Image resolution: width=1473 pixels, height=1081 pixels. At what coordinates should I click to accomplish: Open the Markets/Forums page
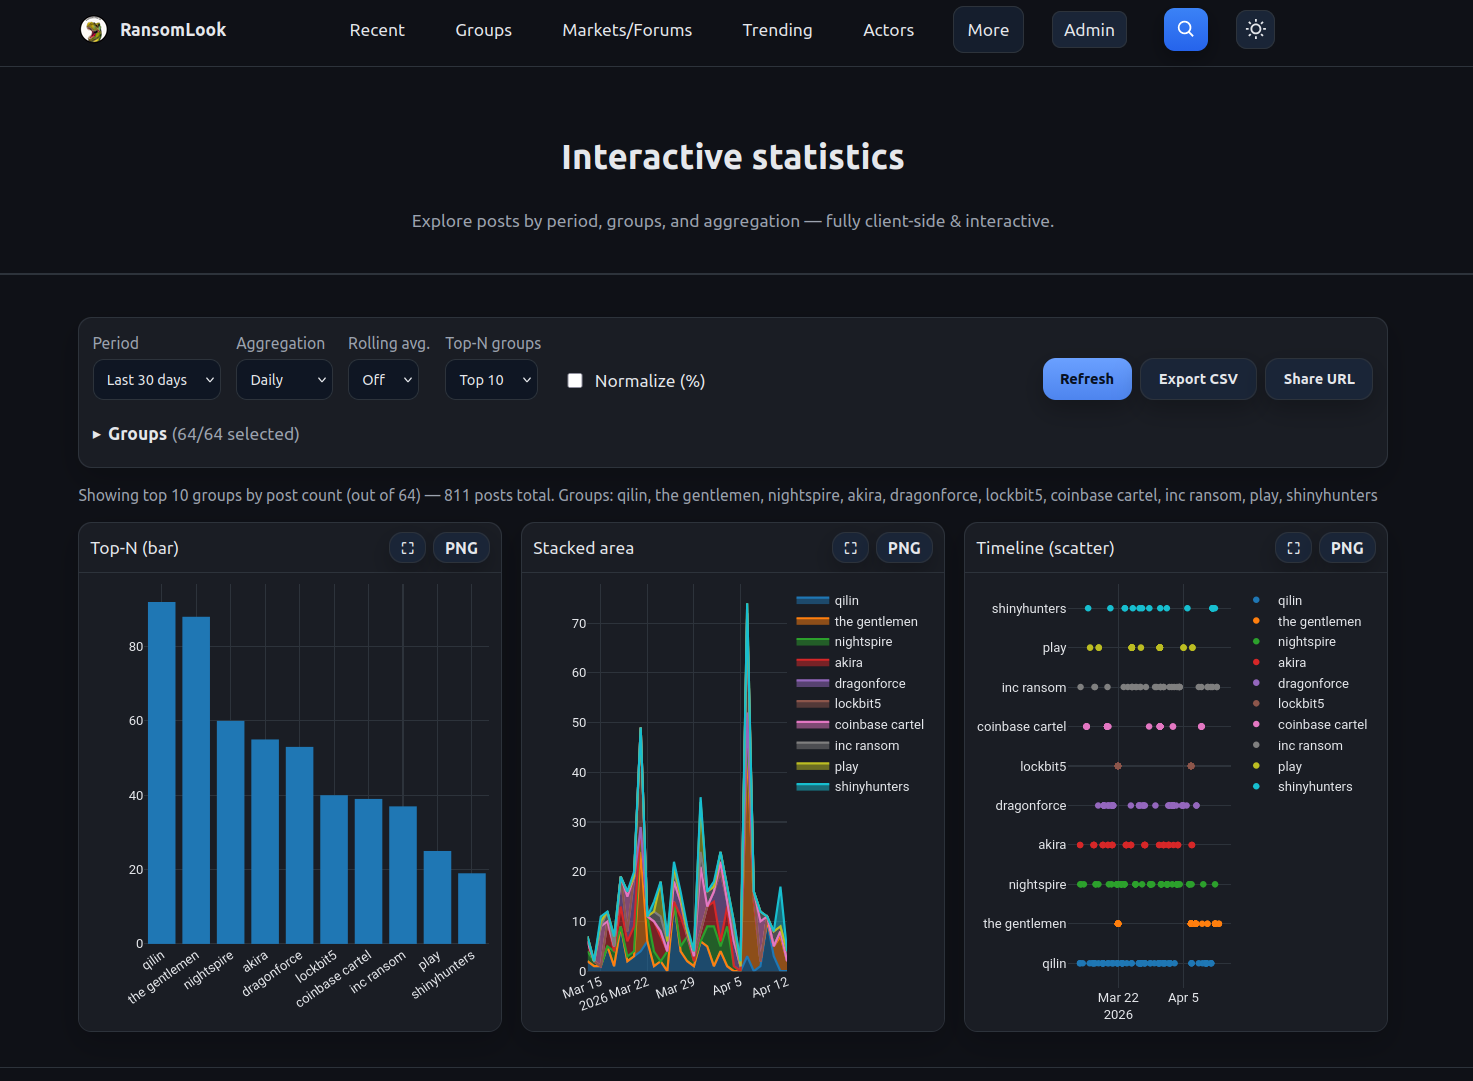(x=627, y=30)
